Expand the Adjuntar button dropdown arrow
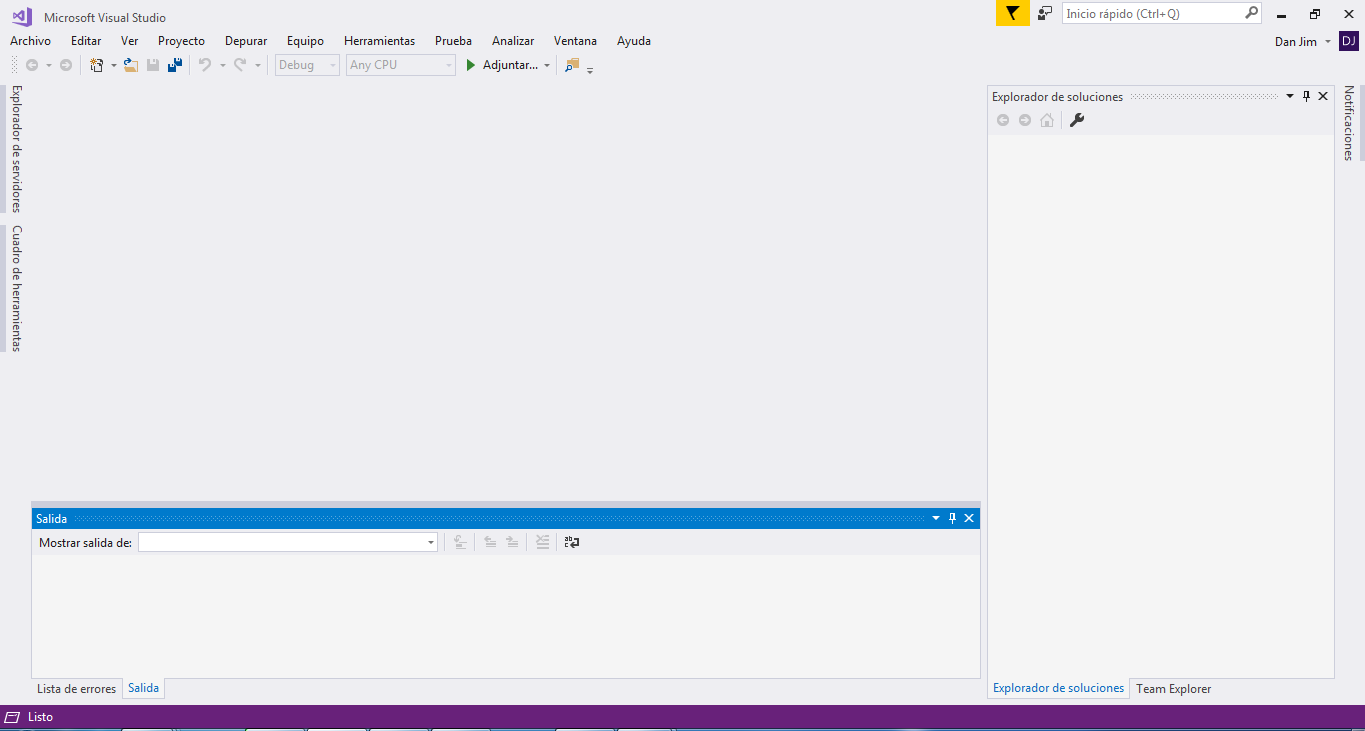The image size is (1365, 731). 547,66
